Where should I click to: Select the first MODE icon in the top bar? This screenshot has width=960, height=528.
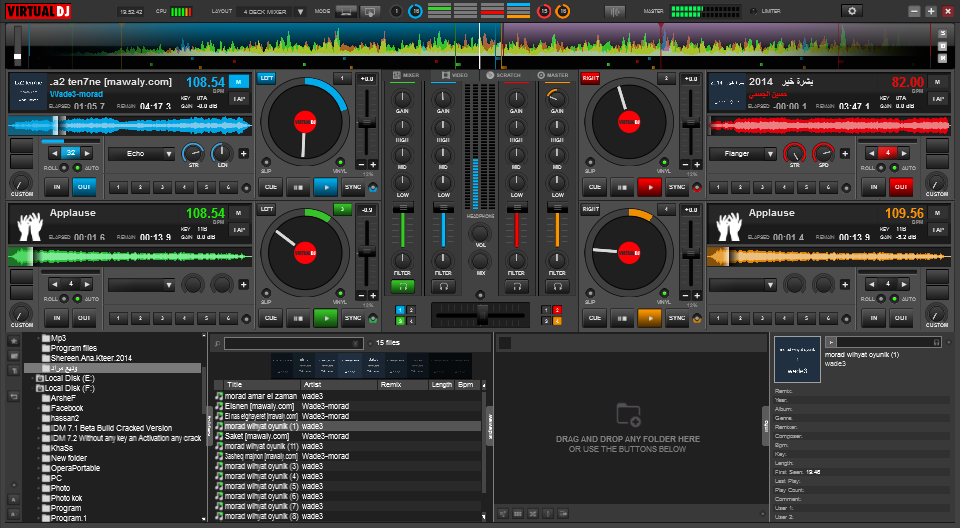[347, 11]
